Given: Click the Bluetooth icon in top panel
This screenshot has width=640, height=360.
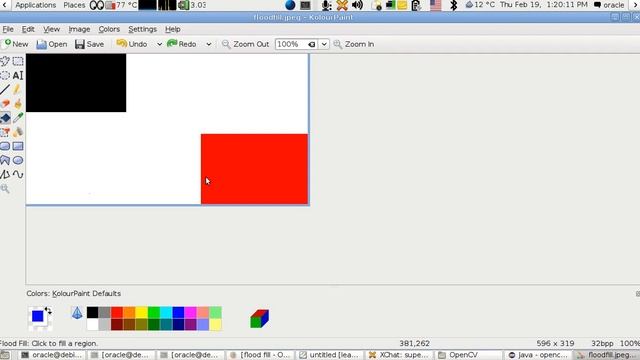Looking at the screenshot, I should pos(453,5).
